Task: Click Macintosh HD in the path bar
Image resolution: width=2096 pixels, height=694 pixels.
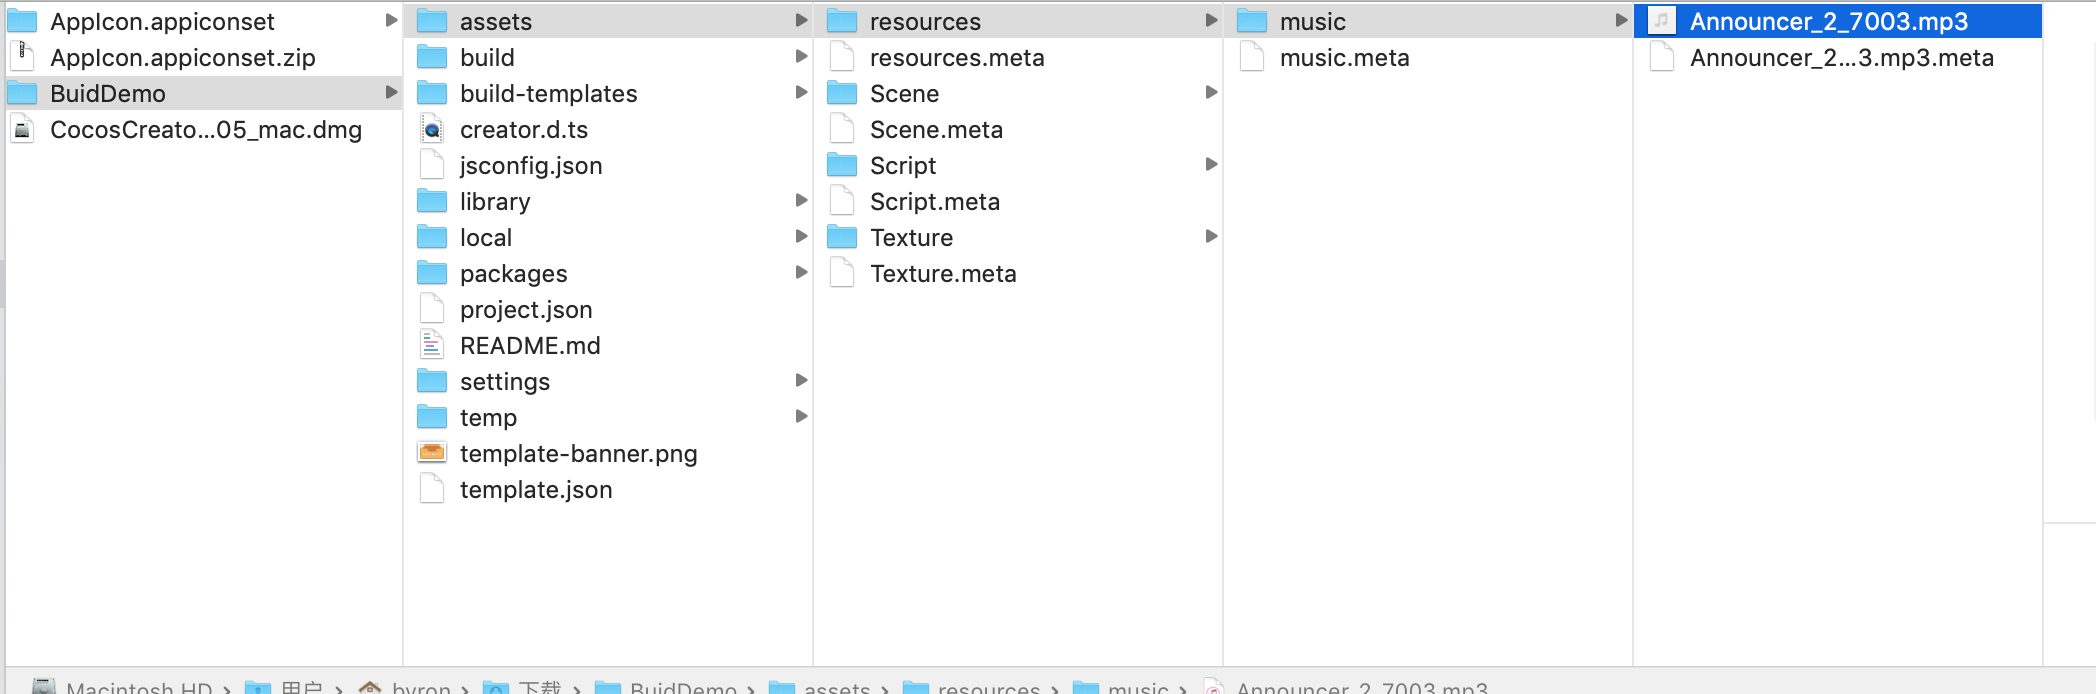Action: click(139, 688)
